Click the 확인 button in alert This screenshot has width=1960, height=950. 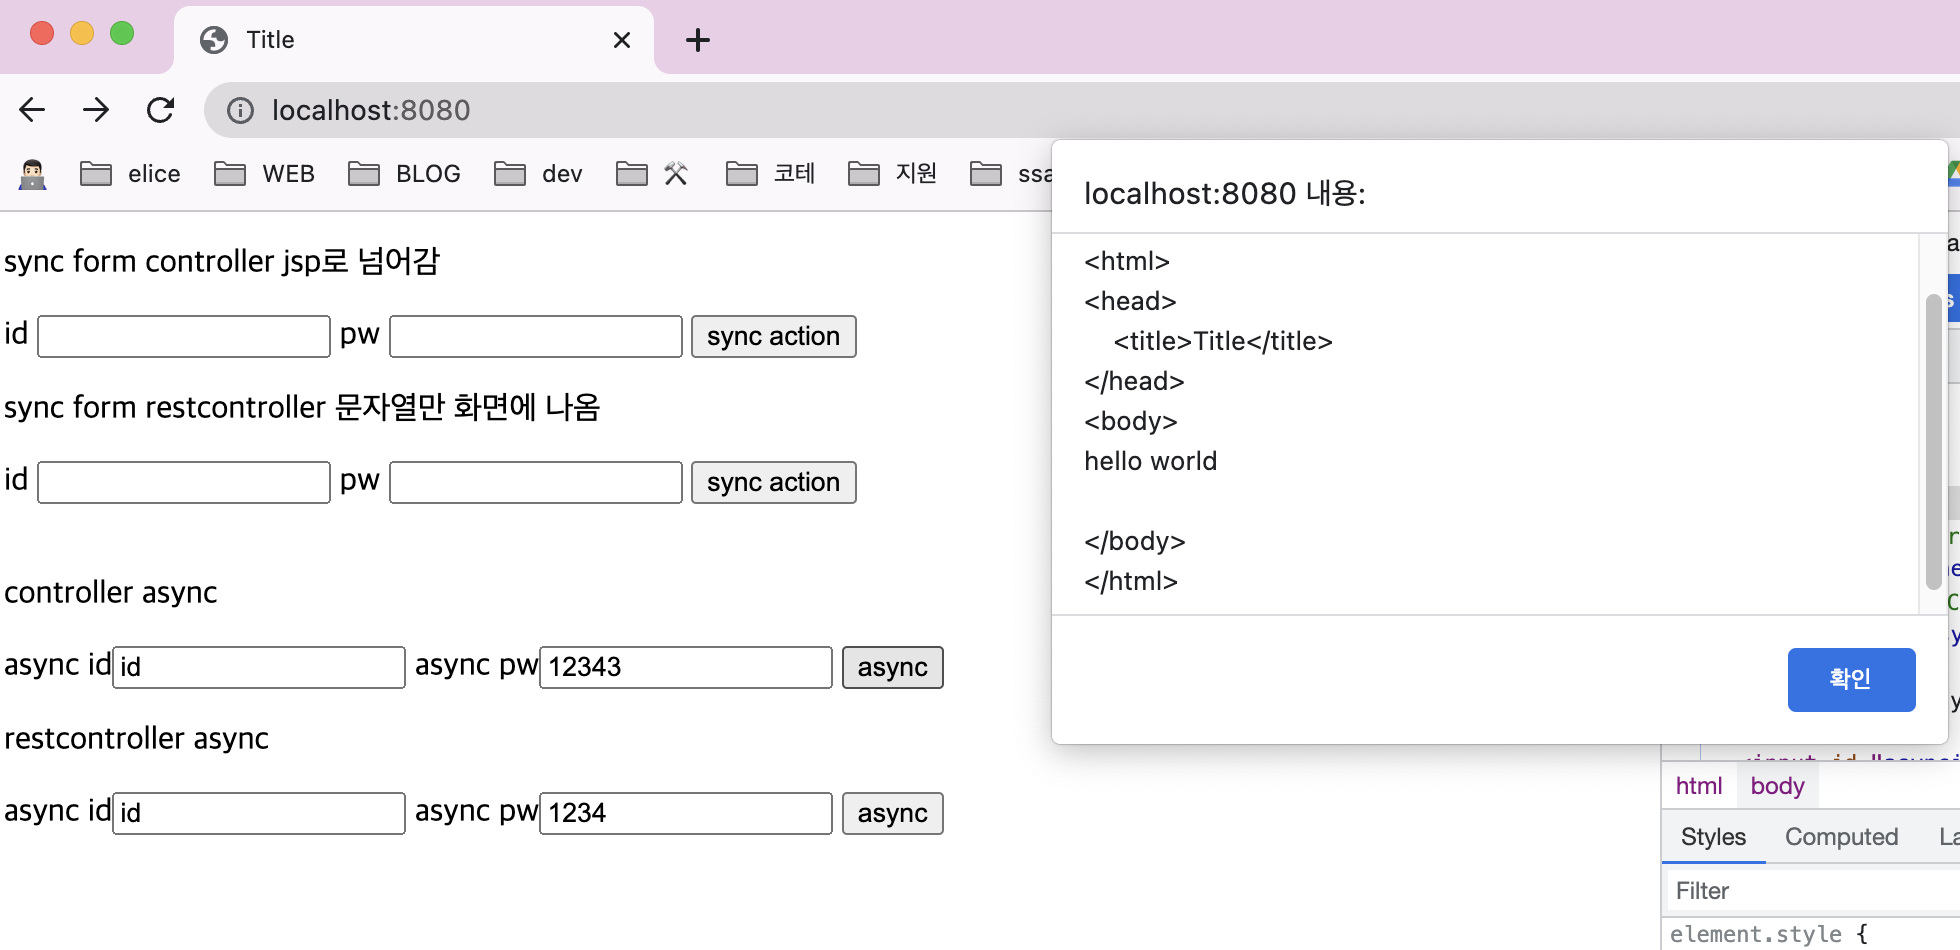[x=1851, y=679]
